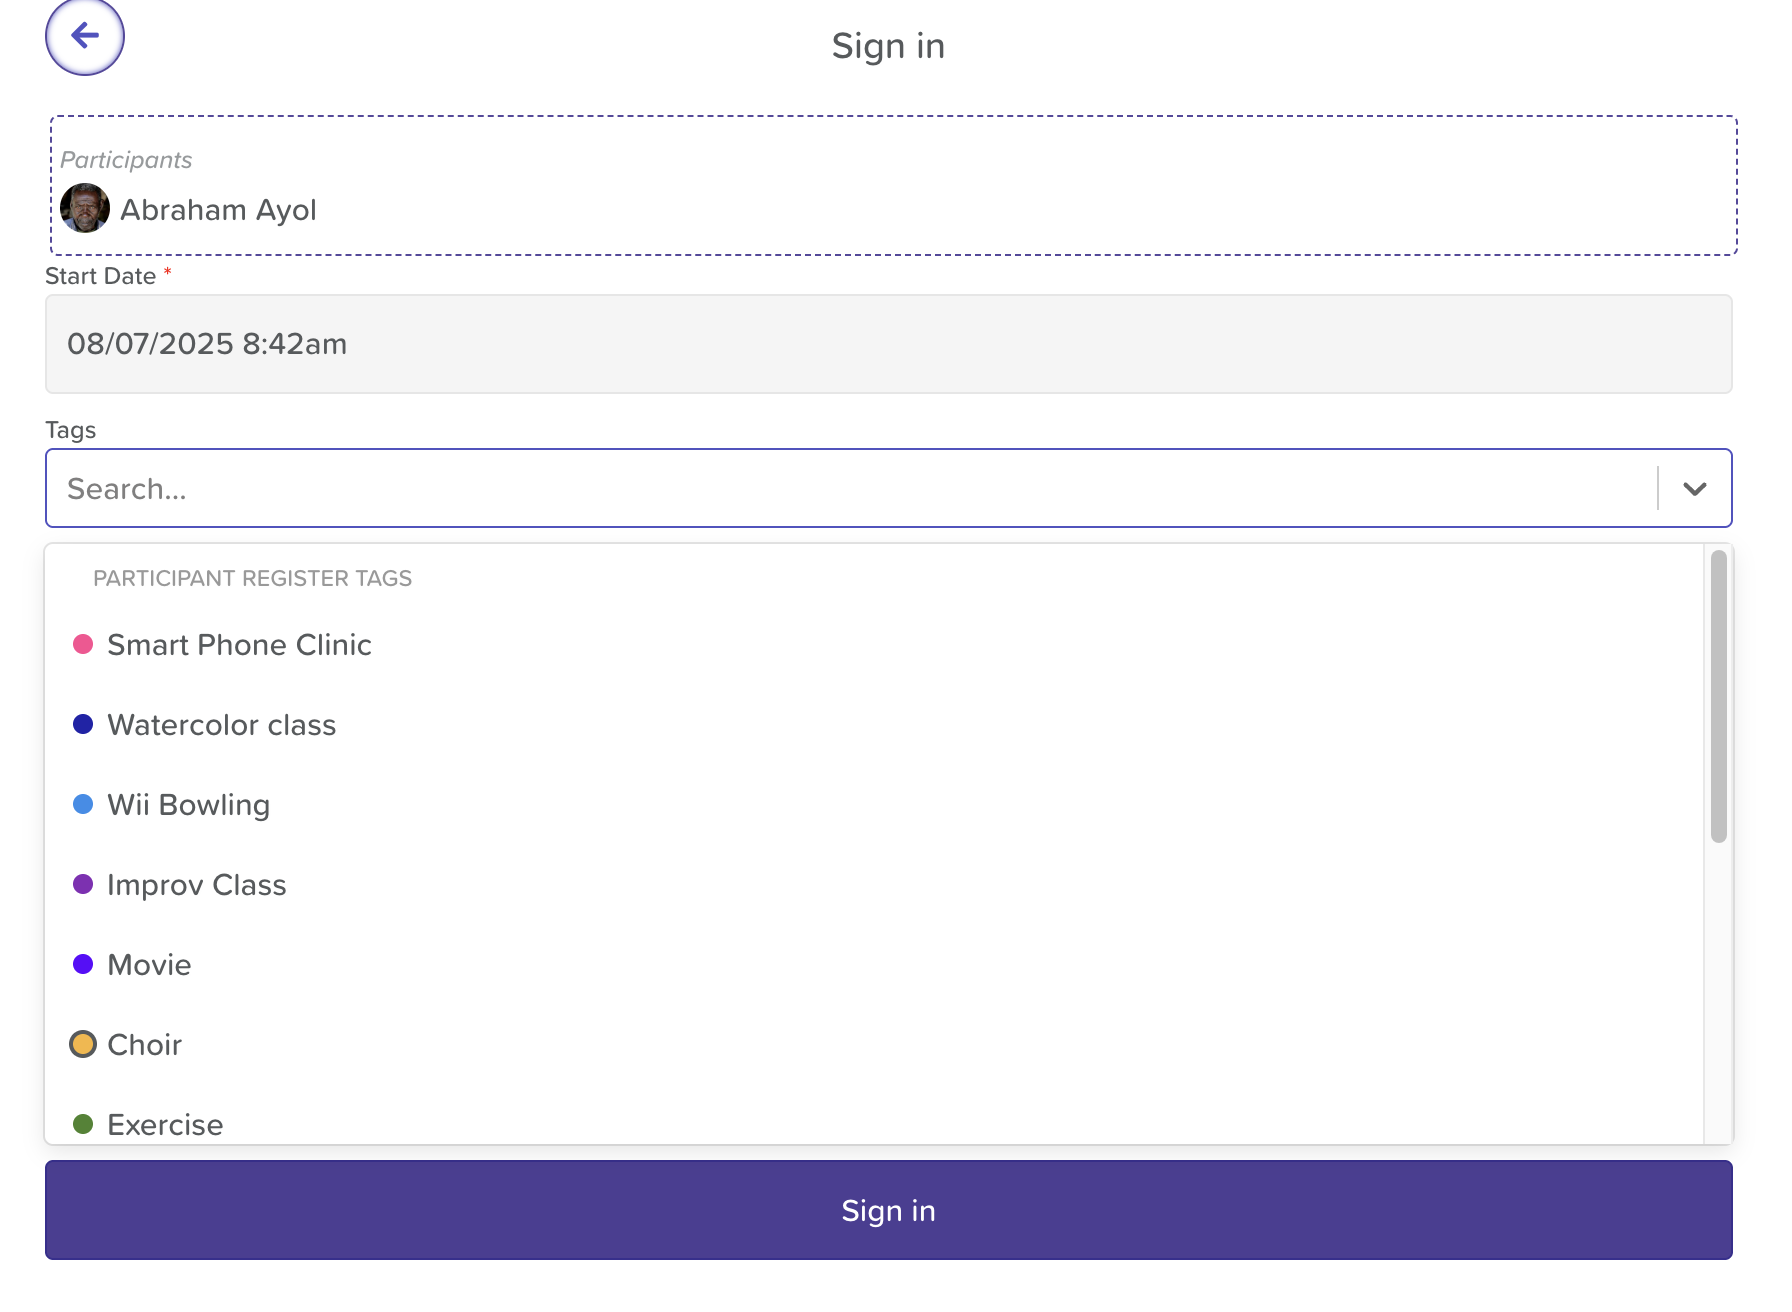1792x1312 pixels.
Task: Choose the Watercolor class tag
Action: pos(874,725)
